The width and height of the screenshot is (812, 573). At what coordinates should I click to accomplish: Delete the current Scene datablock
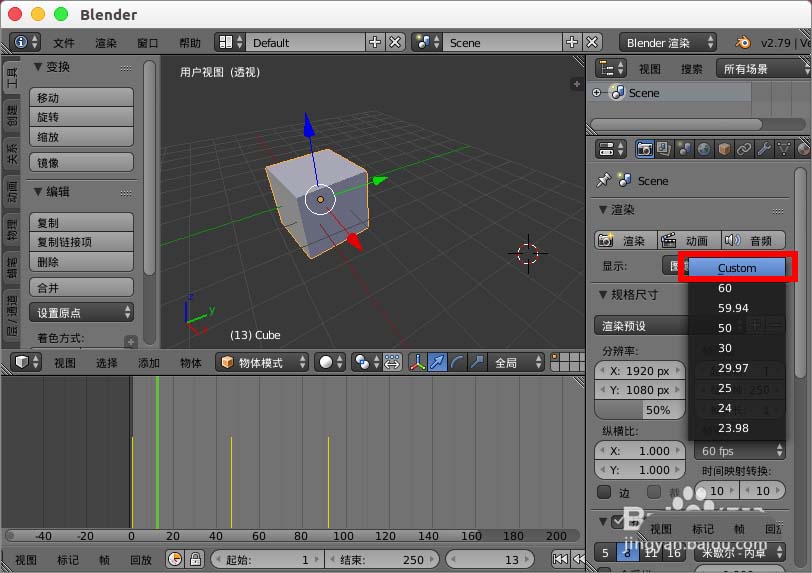[x=592, y=42]
